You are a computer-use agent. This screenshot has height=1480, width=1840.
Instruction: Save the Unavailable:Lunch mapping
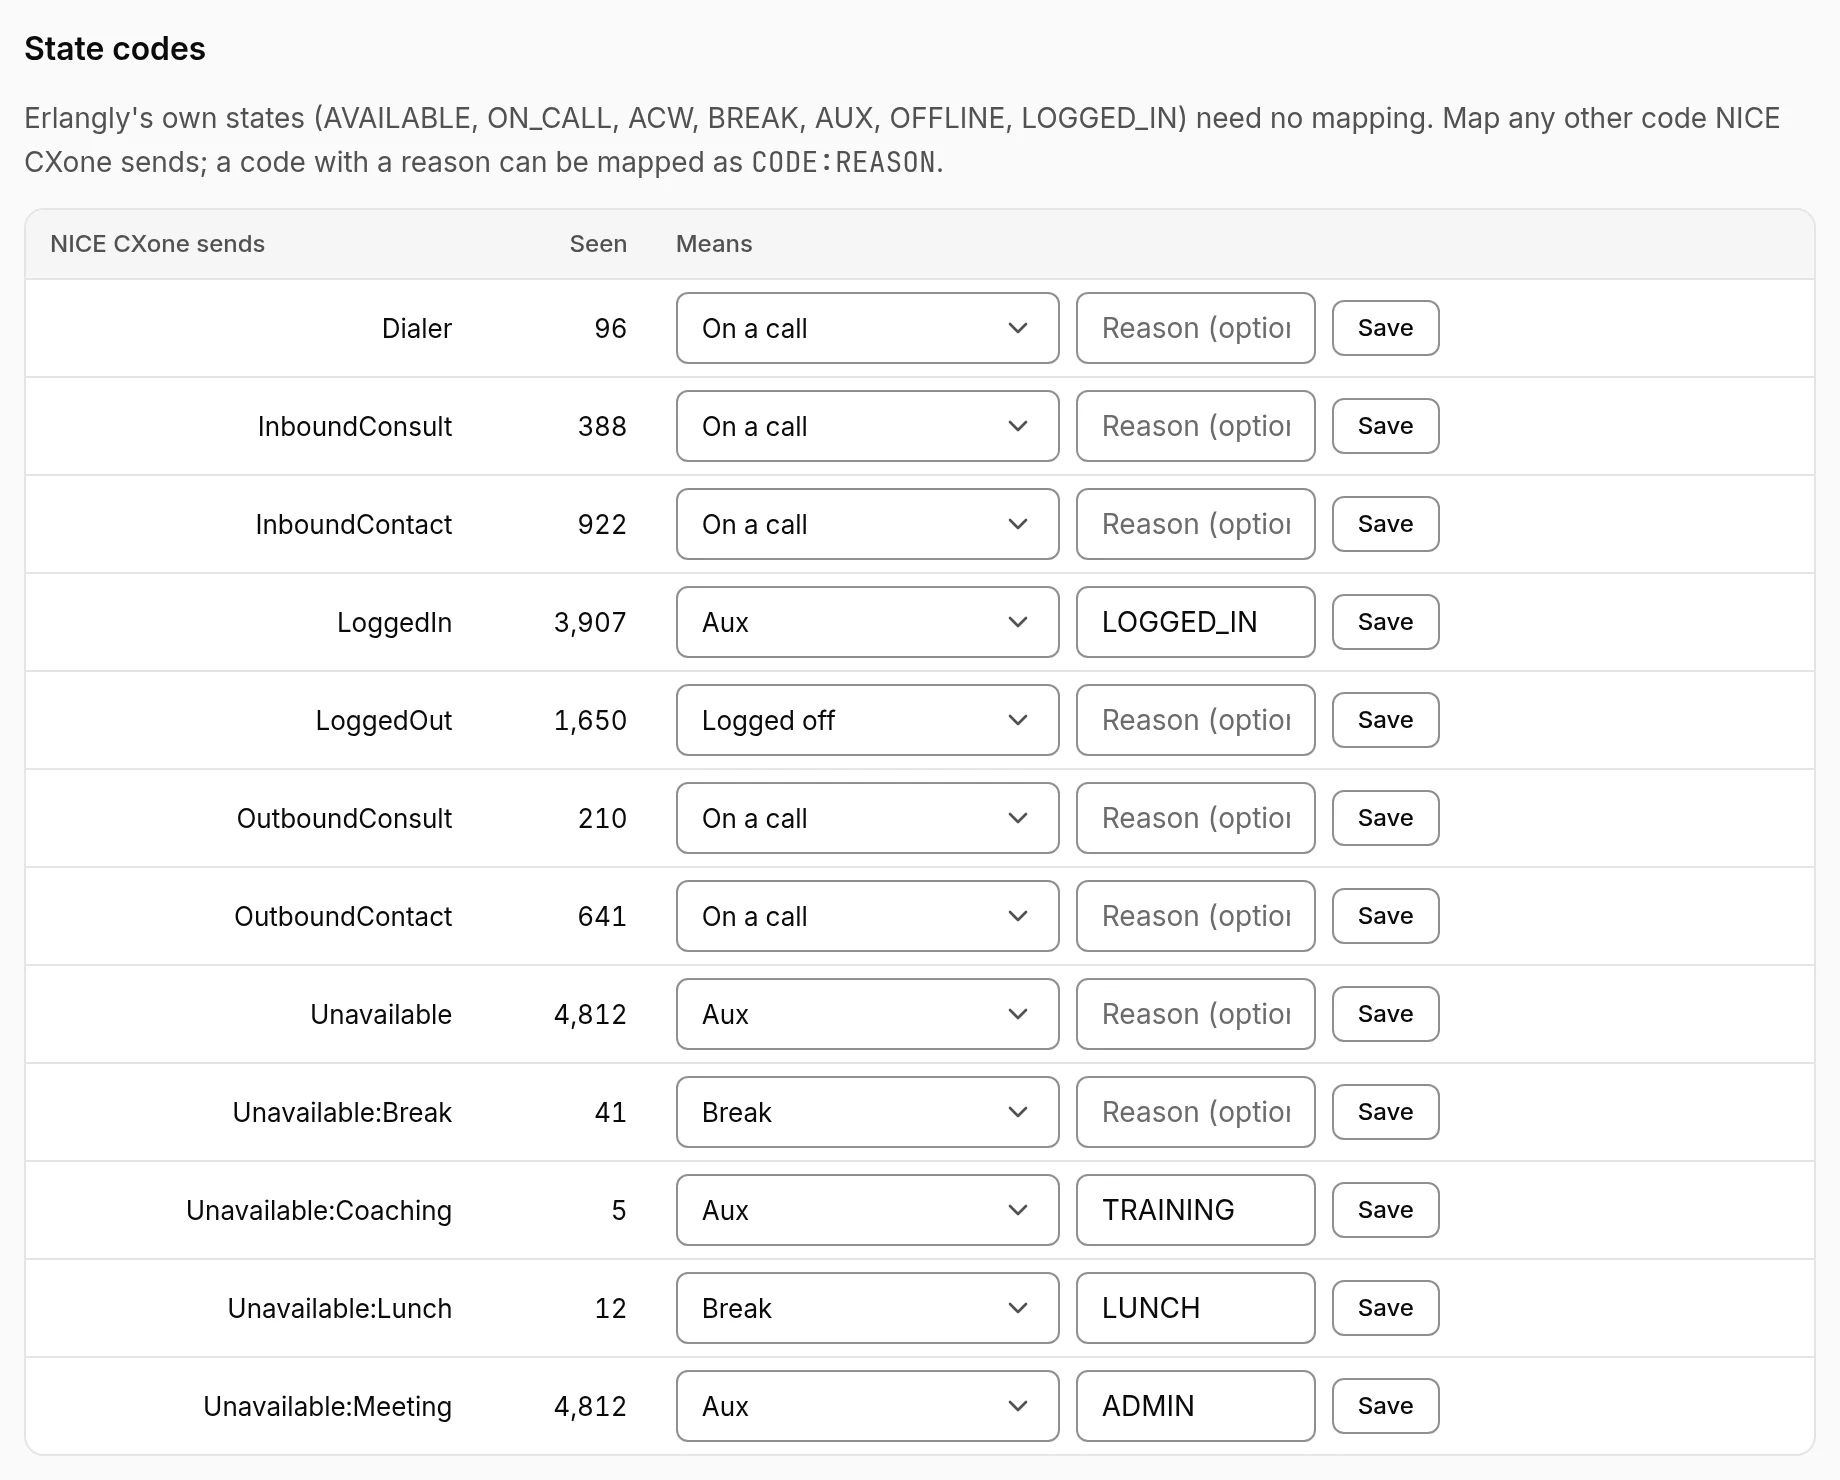pos(1385,1308)
